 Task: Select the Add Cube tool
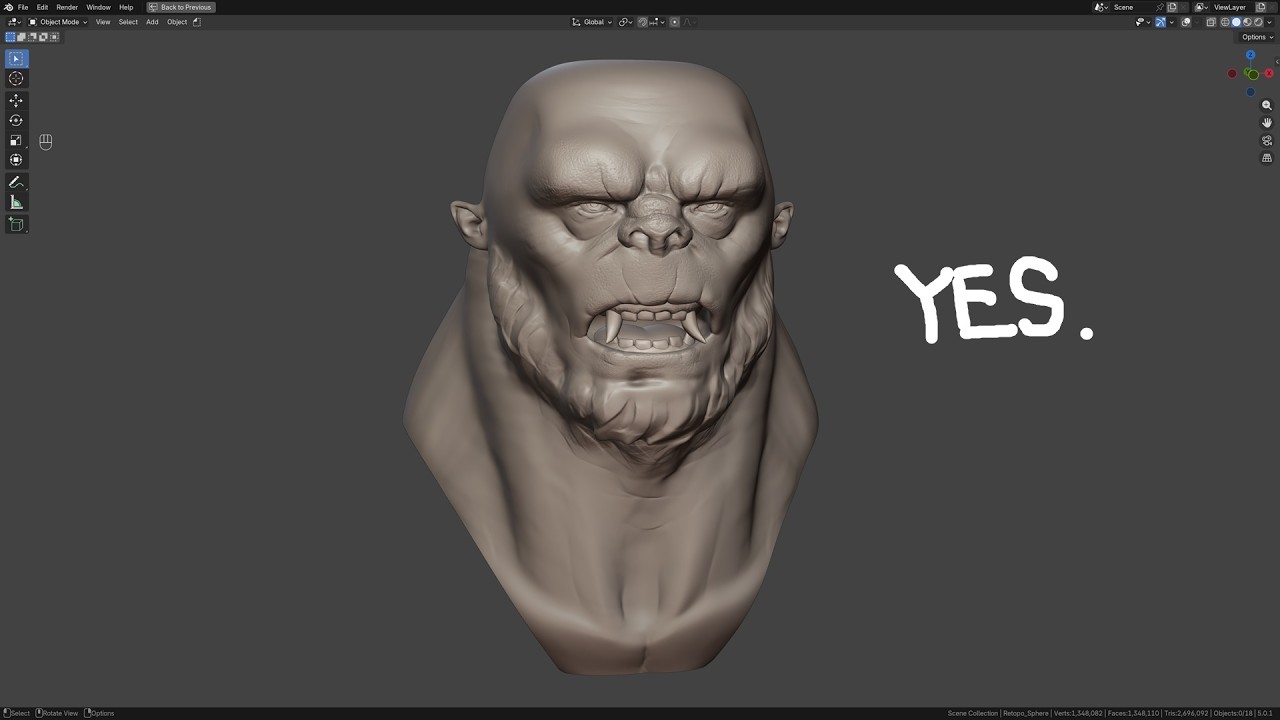pos(16,224)
